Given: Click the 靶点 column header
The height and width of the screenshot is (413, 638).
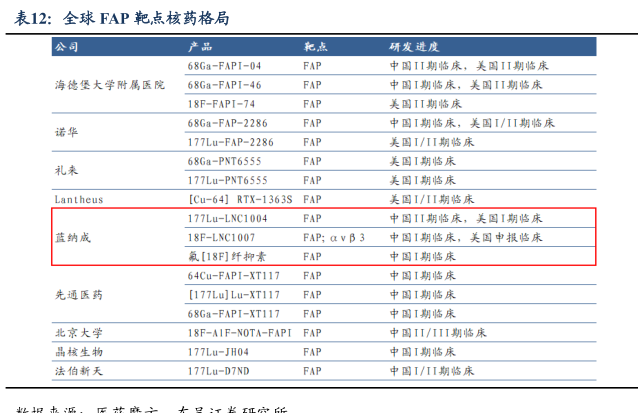Looking at the screenshot, I should click(x=316, y=47).
